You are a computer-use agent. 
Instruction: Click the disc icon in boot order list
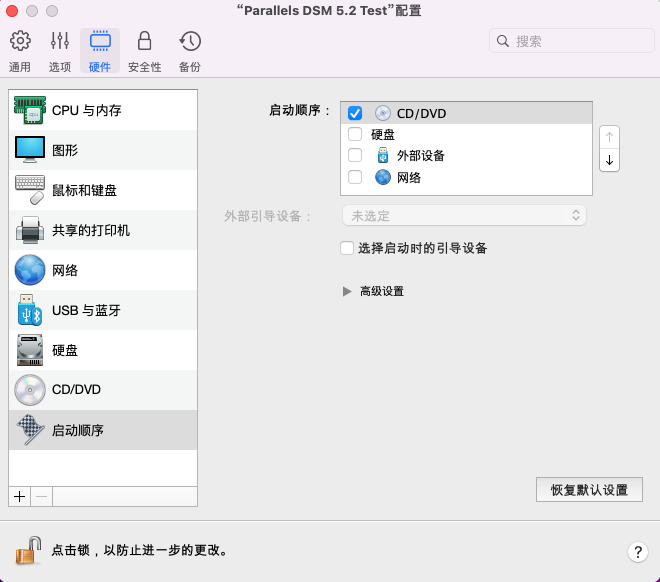[383, 113]
